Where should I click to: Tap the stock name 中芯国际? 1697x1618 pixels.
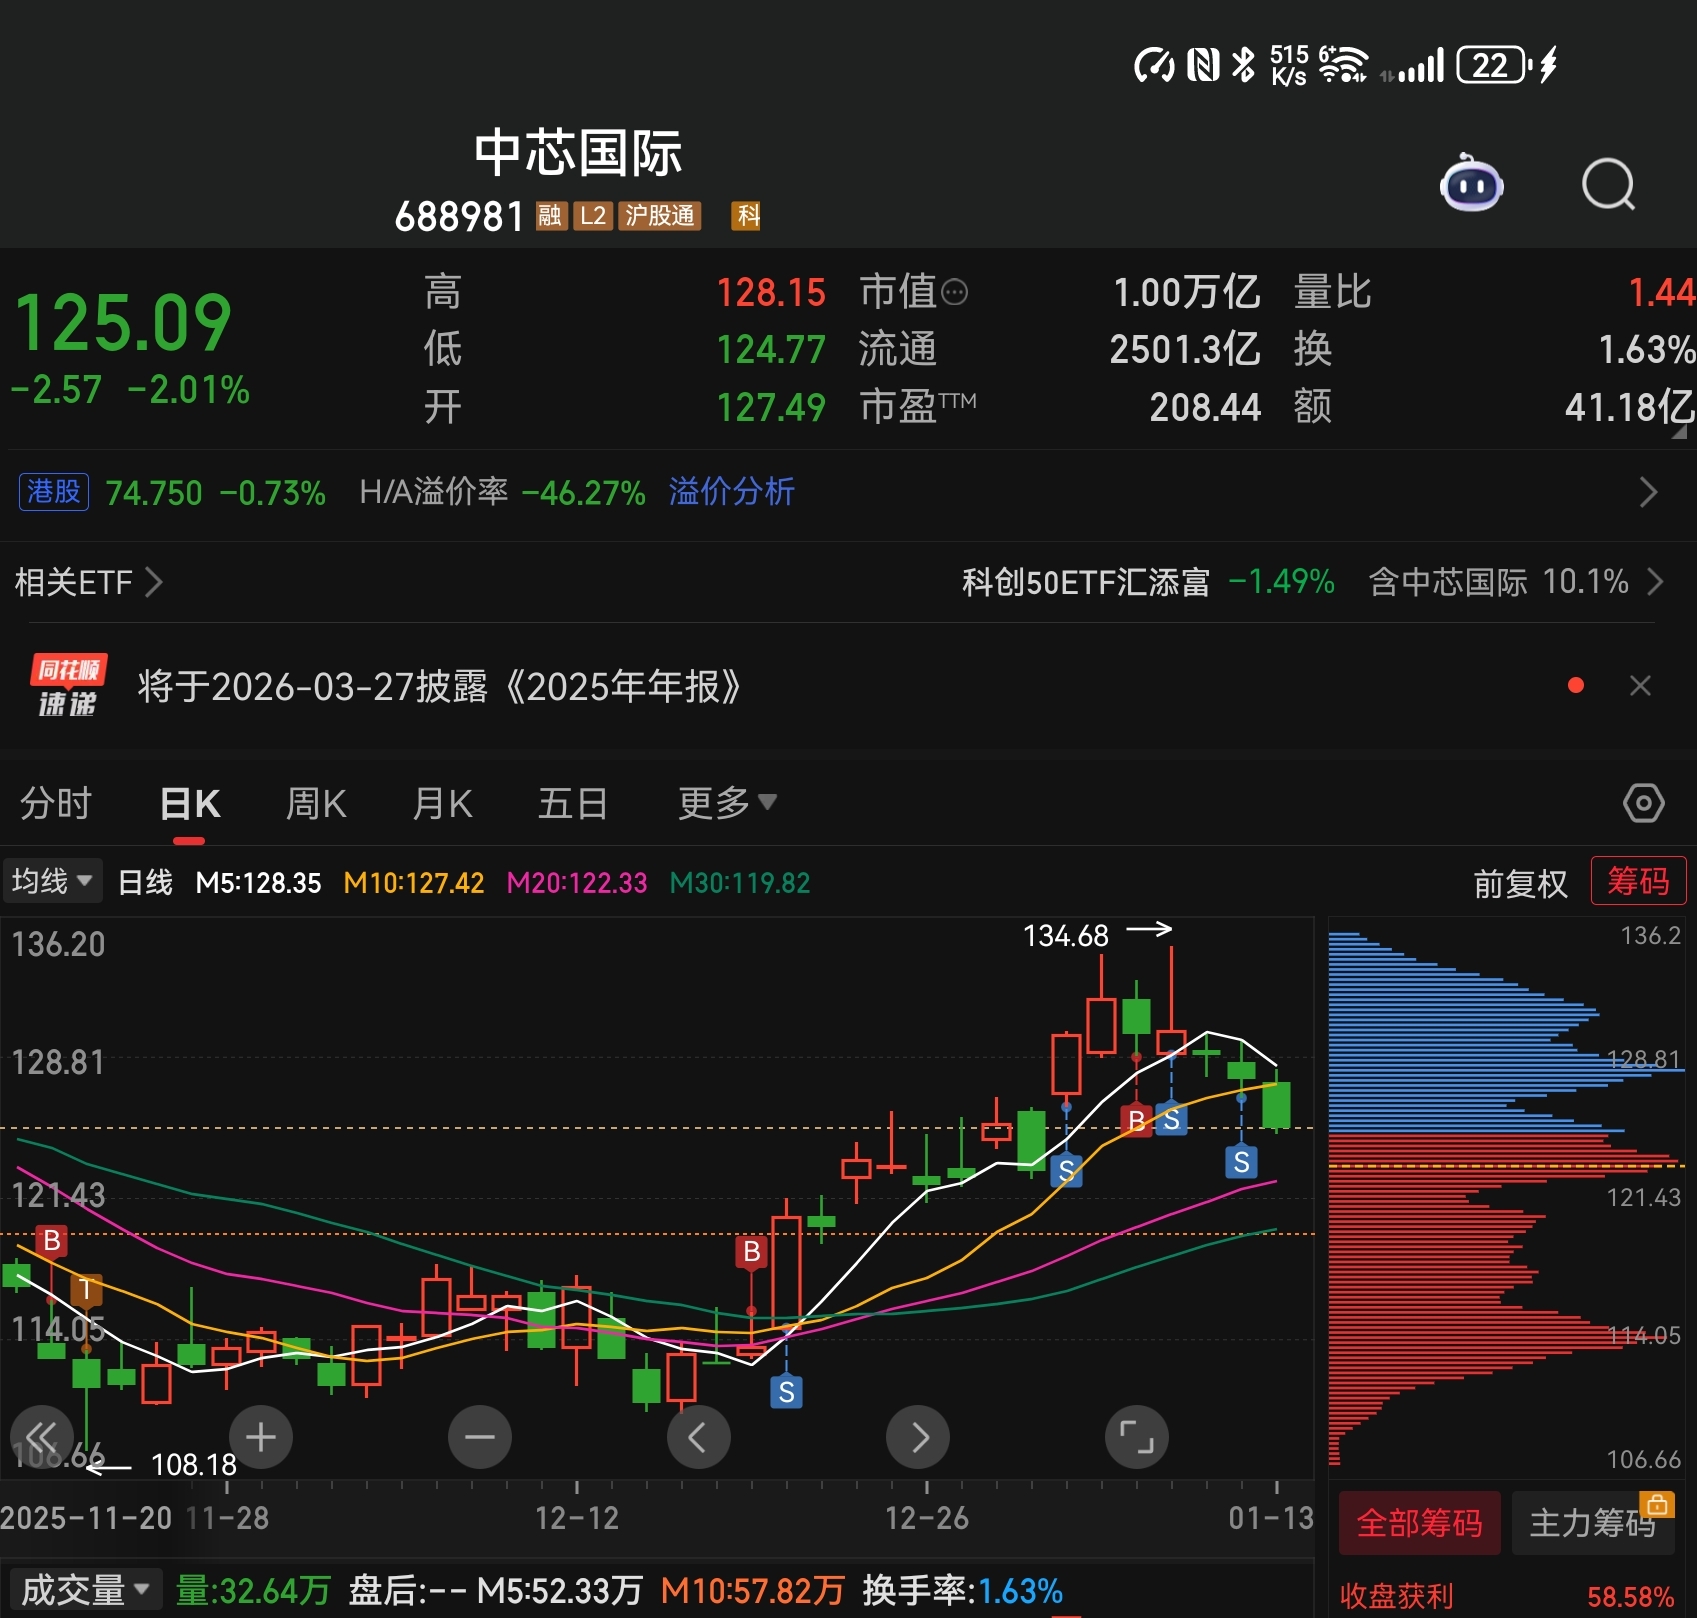(578, 152)
